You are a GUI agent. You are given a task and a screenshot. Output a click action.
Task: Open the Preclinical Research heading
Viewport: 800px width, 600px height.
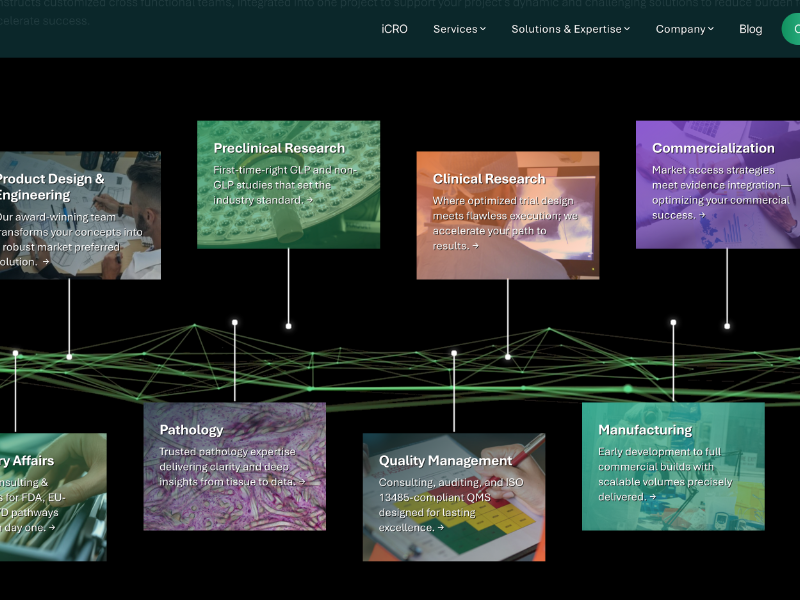click(x=279, y=148)
